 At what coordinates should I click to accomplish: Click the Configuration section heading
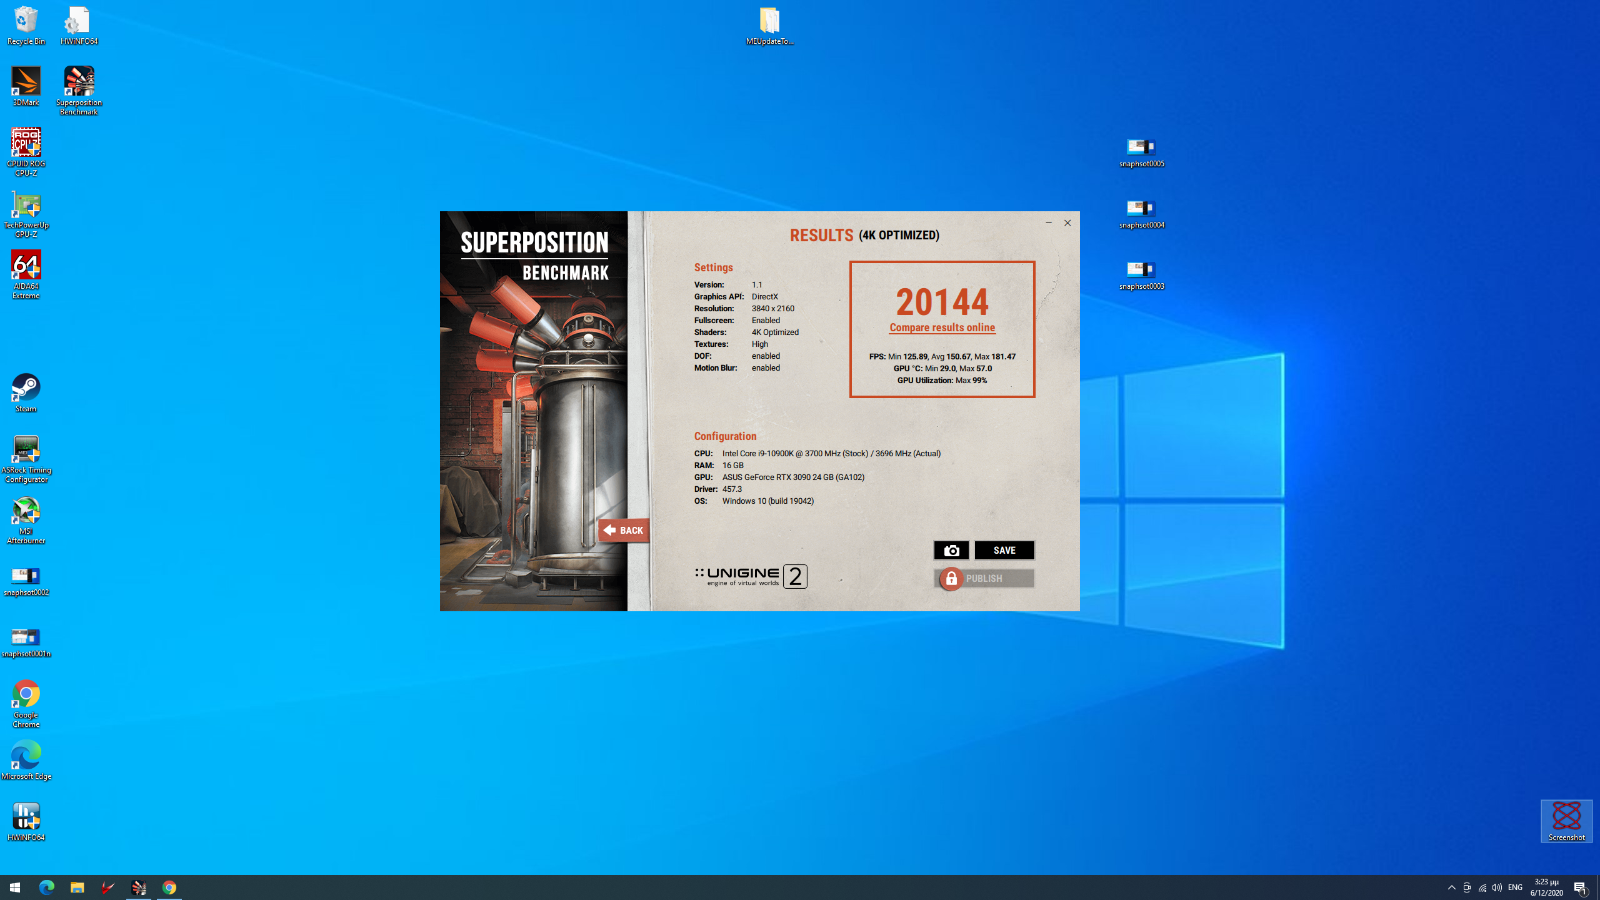(x=725, y=436)
